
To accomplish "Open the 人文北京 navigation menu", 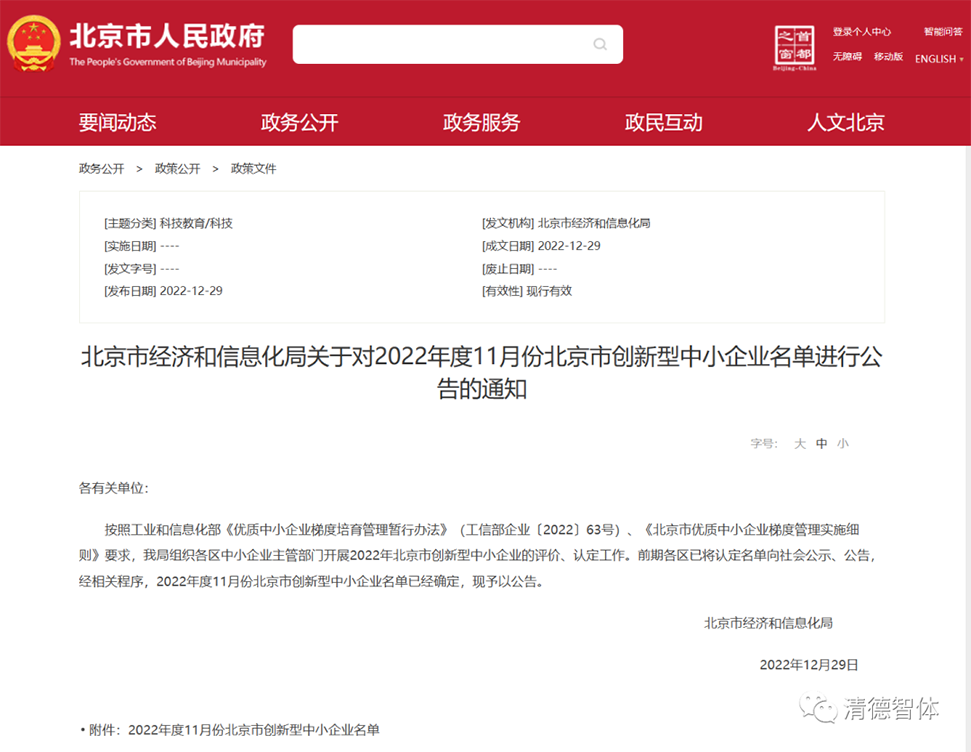I will point(846,123).
